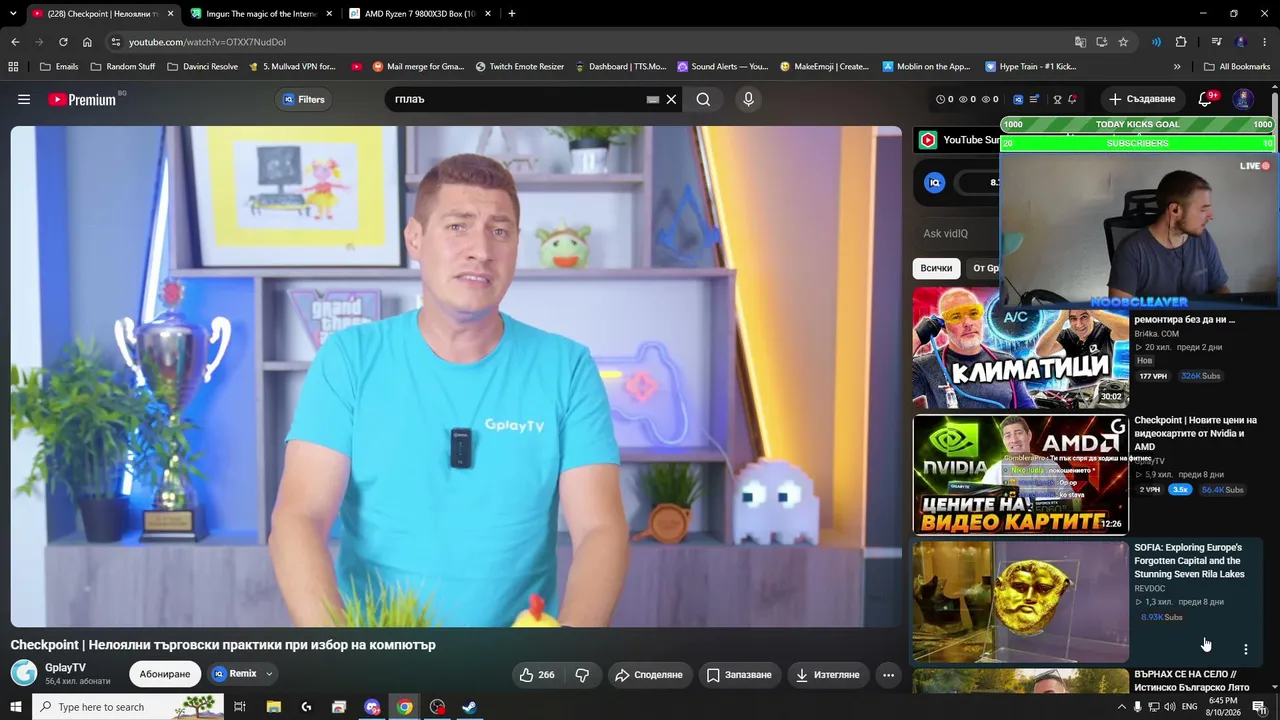
Task: Open the Chrome extensions puzzle icon
Action: tap(1181, 42)
